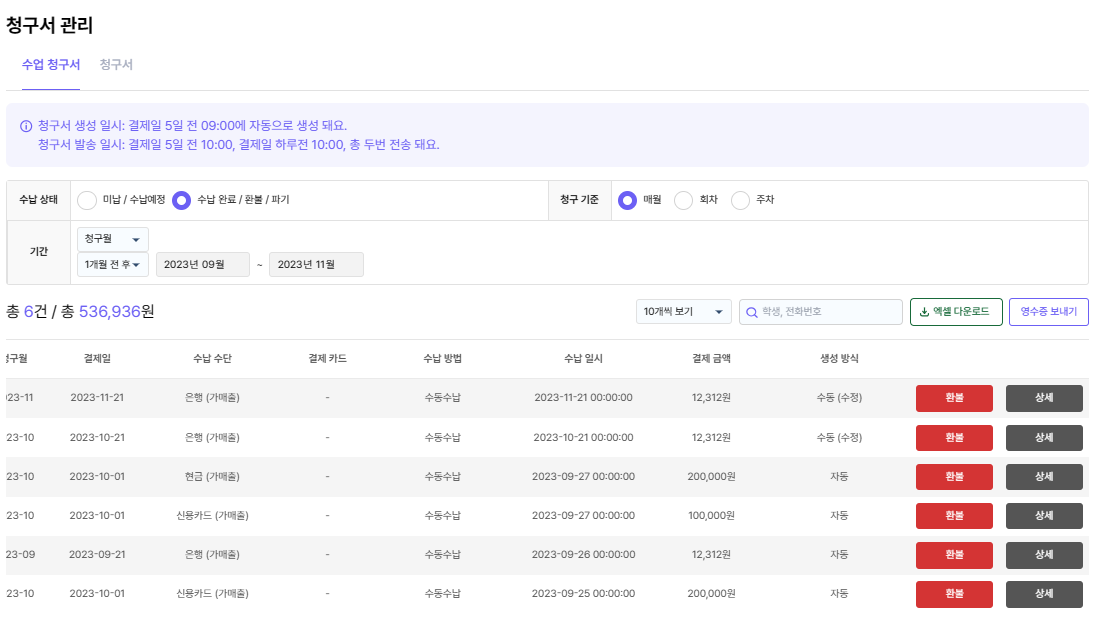
Task: Choose the 매월 billing basis
Action: pyautogui.click(x=628, y=200)
